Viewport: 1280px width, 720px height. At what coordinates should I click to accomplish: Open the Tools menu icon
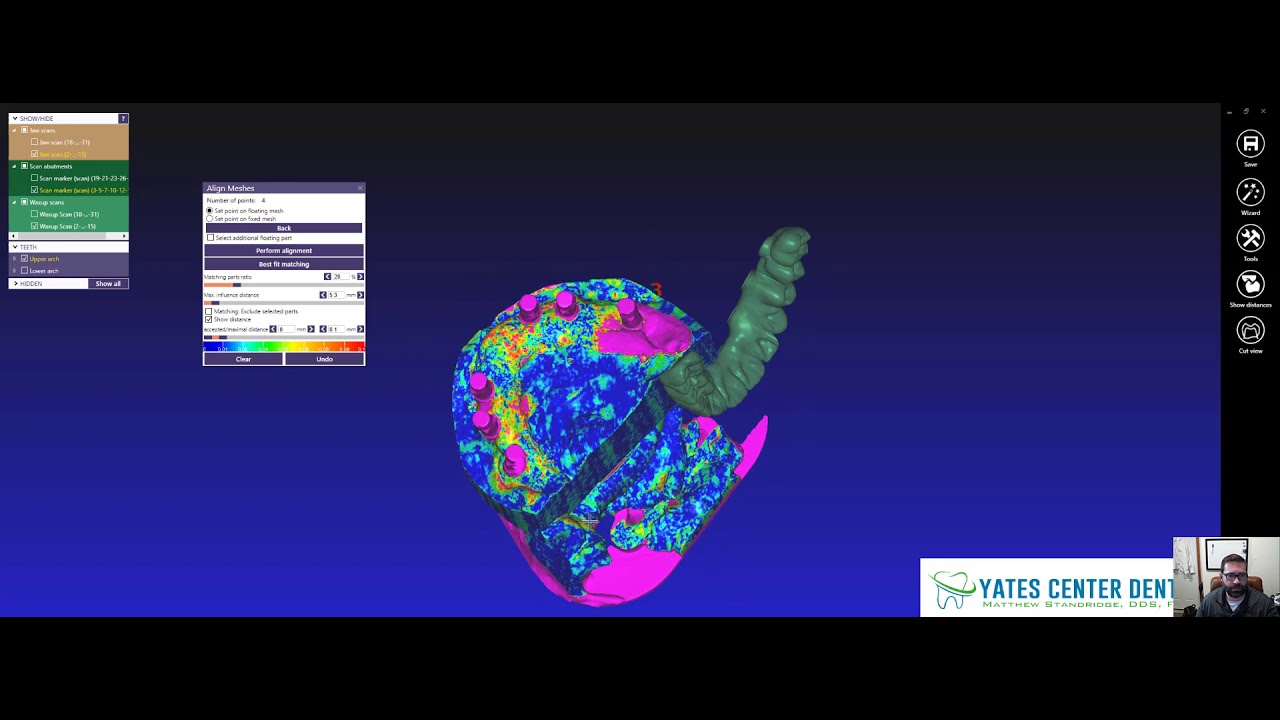tap(1250, 238)
